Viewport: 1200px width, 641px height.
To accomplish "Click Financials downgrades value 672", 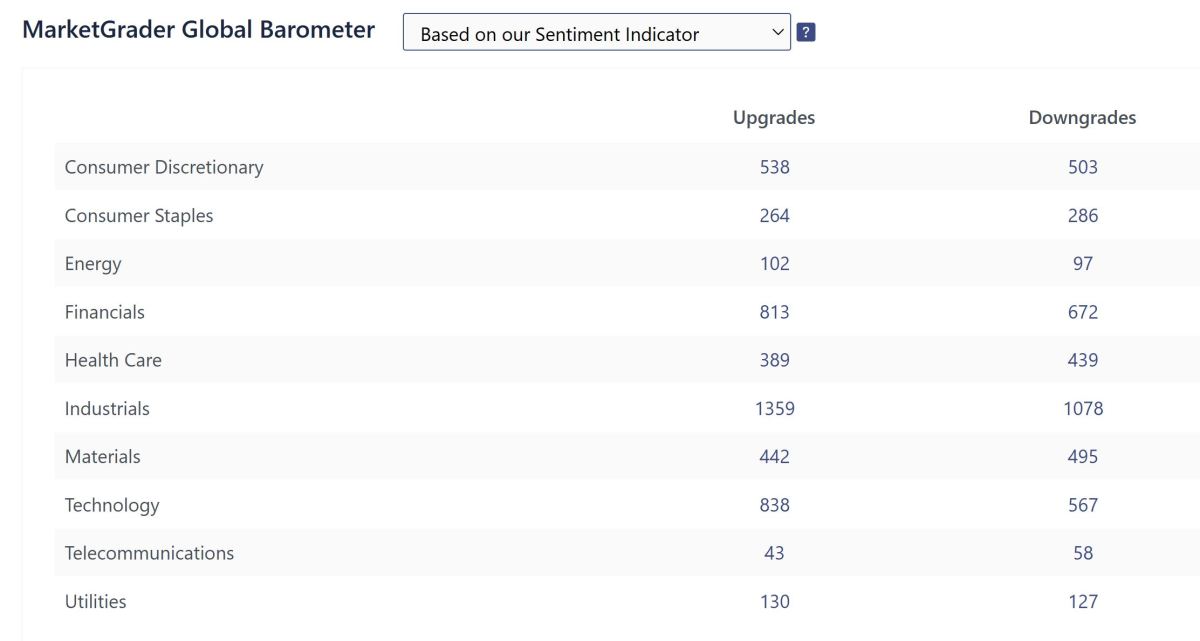I will pos(1082,312).
